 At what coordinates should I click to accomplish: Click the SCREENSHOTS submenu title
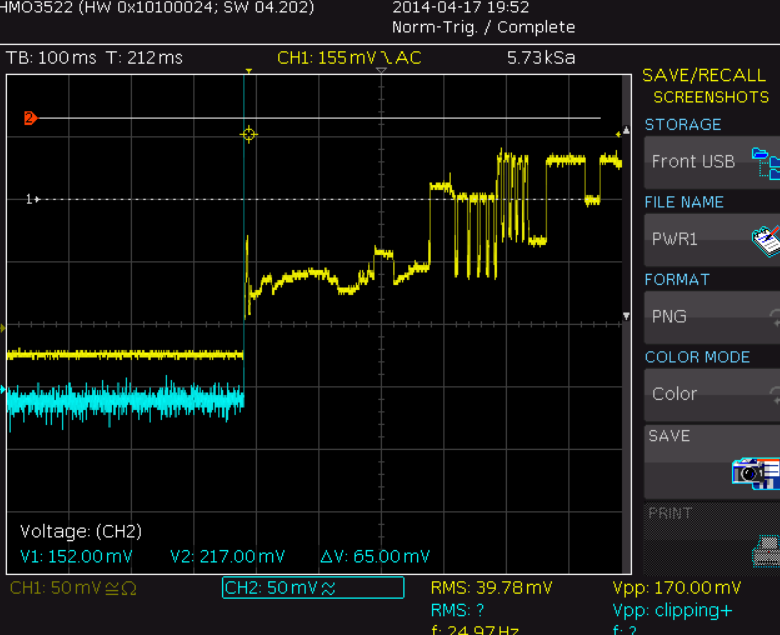(711, 97)
